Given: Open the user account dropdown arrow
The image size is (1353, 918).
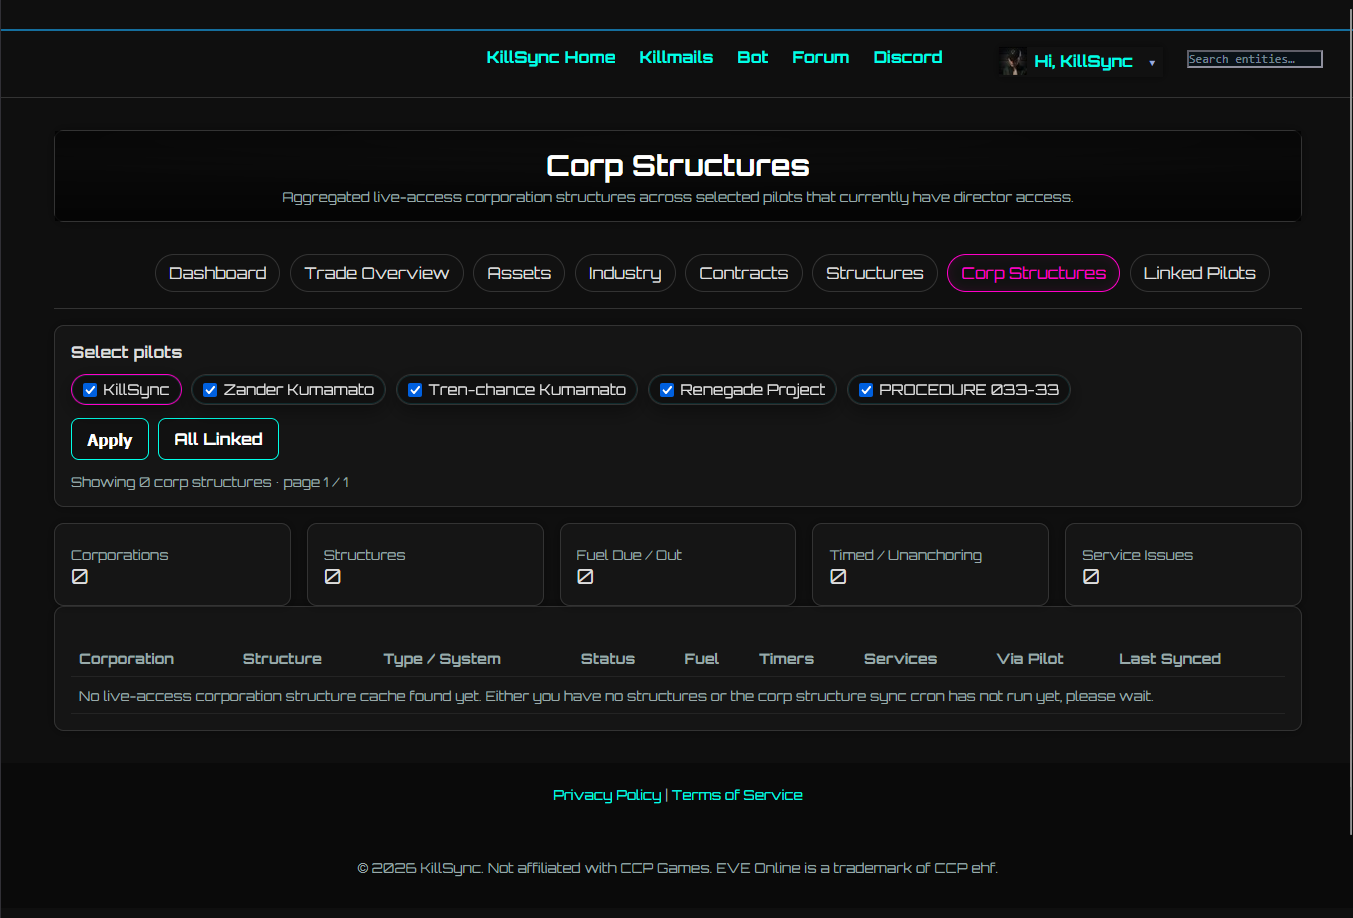Looking at the screenshot, I should [x=1152, y=63].
